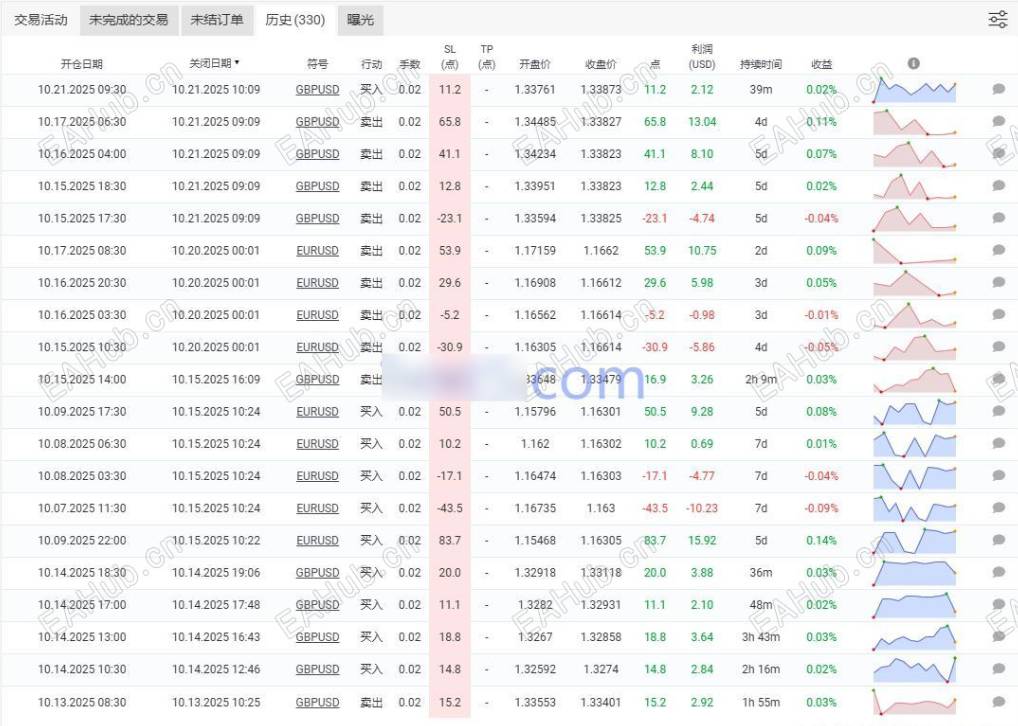View mini chart for 10.15.2025 14:00 trade
Viewport: 1018px width, 726px height.
(914, 379)
